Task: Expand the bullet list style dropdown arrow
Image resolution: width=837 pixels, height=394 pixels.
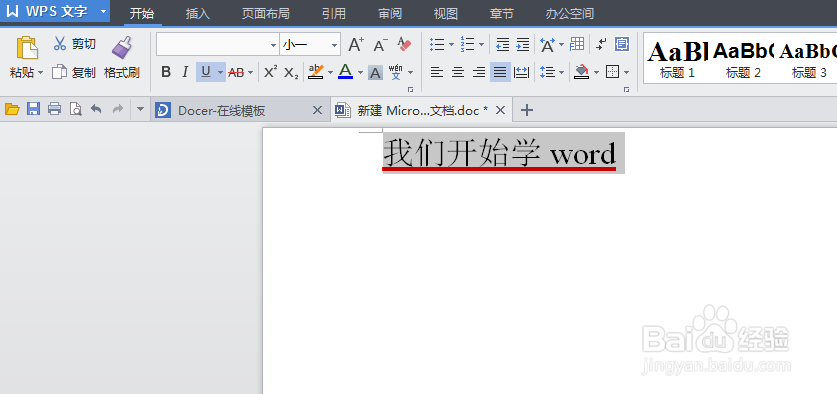Action: 452,45
